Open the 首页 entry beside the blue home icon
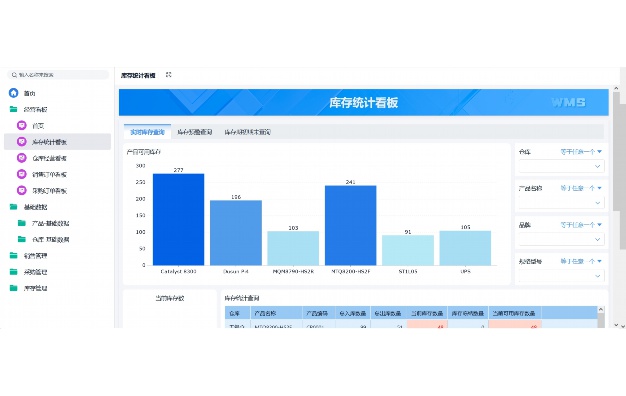Image resolution: width=626 pixels, height=396 pixels. pos(30,93)
